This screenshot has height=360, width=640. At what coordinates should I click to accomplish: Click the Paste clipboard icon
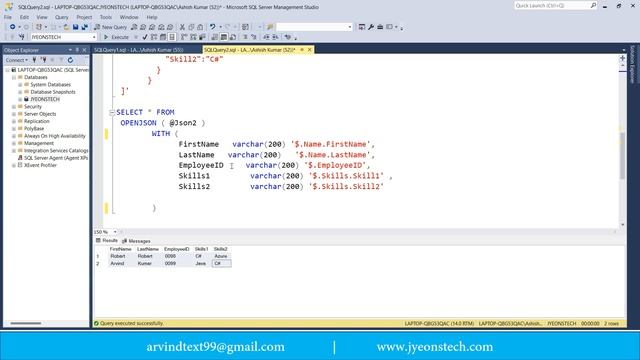point(200,27)
